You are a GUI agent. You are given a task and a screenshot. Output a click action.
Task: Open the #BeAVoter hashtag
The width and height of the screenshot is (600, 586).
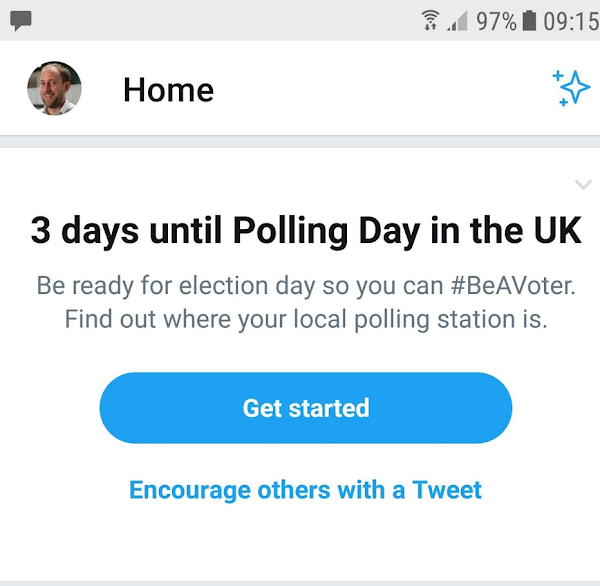pyautogui.click(x=513, y=285)
